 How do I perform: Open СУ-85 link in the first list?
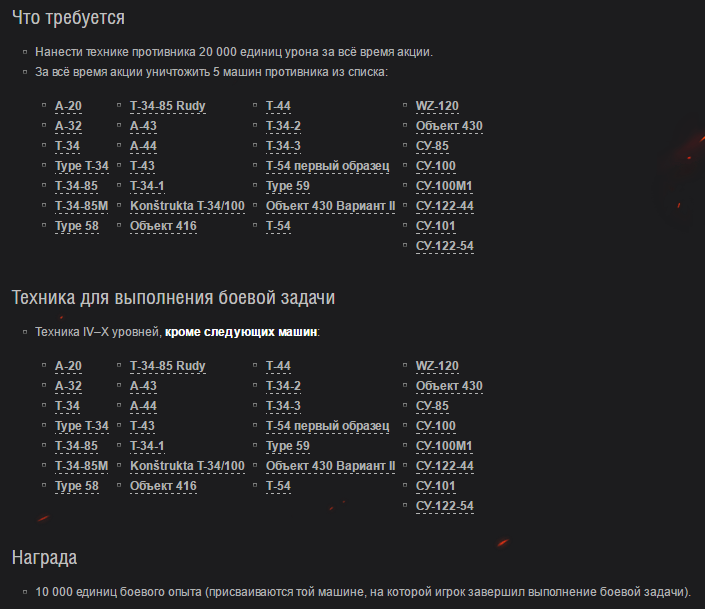click(433, 146)
